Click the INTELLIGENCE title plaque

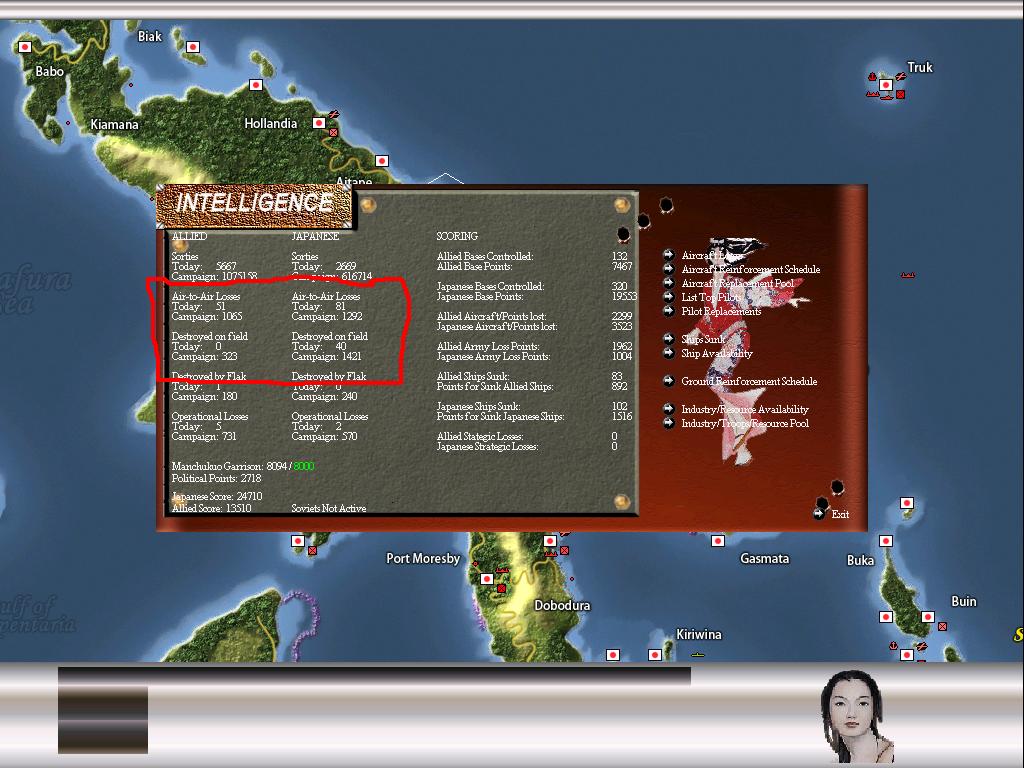[254, 206]
